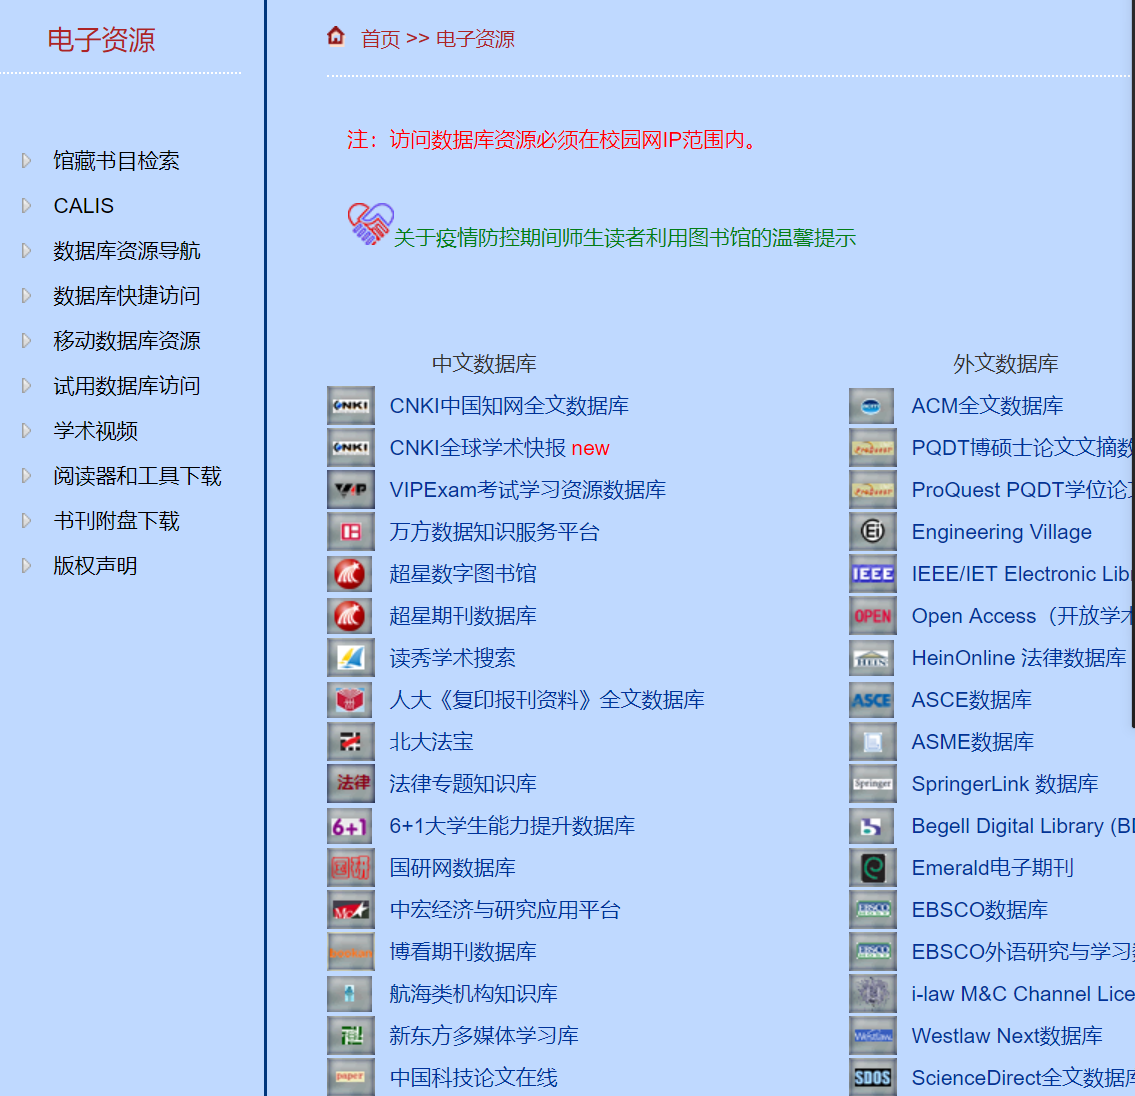Viewport: 1135px width, 1096px height.
Task: Click the ACM全文数据库 globe icon
Action: click(x=872, y=405)
